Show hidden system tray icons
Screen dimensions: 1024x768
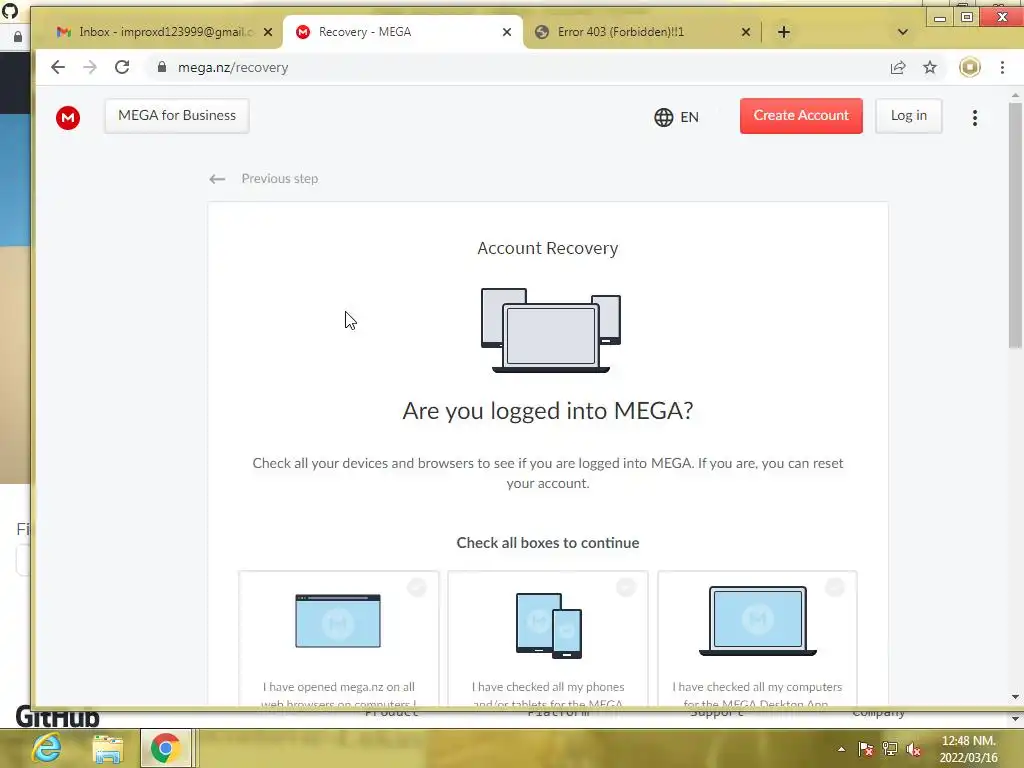coord(841,749)
